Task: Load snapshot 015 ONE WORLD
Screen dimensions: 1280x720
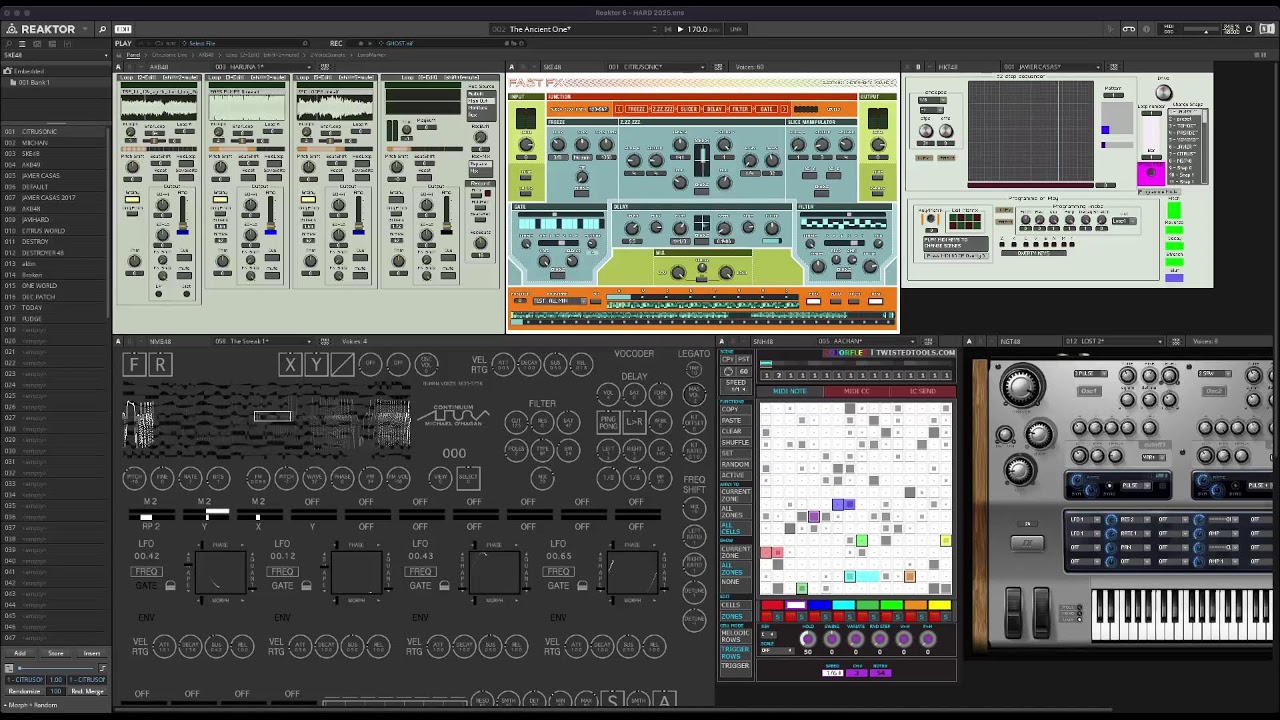Action: 55,286
